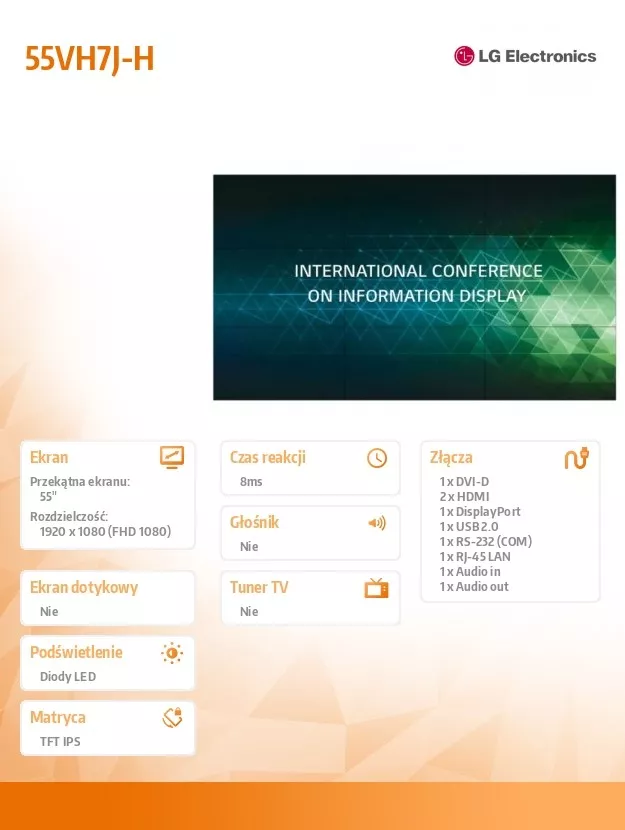Viewport: 625px width, 830px height.
Task: Click the clock icon in Czas reakcji card
Action: [377, 458]
